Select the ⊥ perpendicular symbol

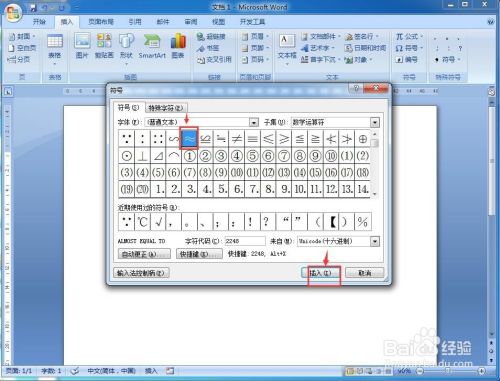[142, 155]
